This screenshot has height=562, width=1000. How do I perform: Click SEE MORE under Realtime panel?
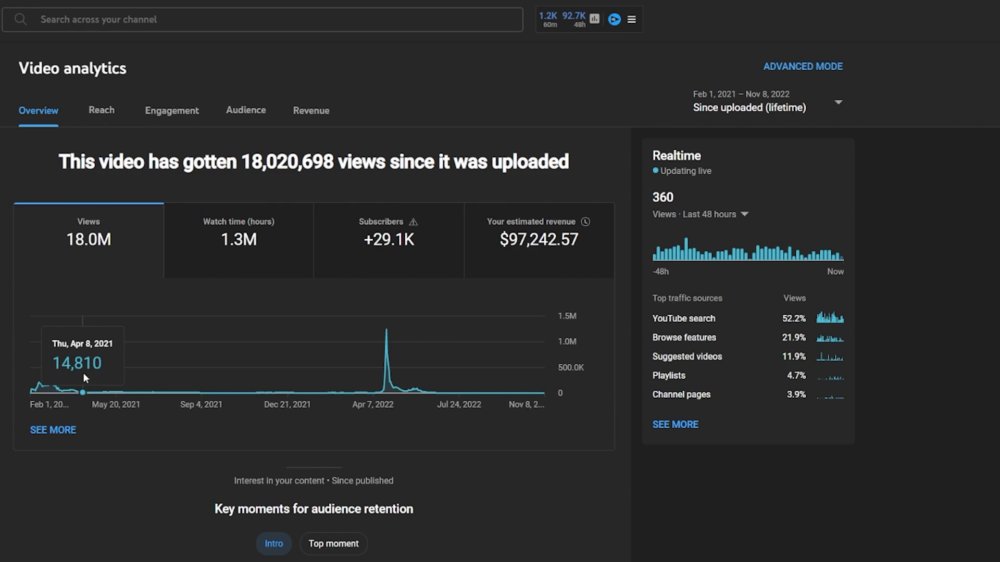coord(675,424)
